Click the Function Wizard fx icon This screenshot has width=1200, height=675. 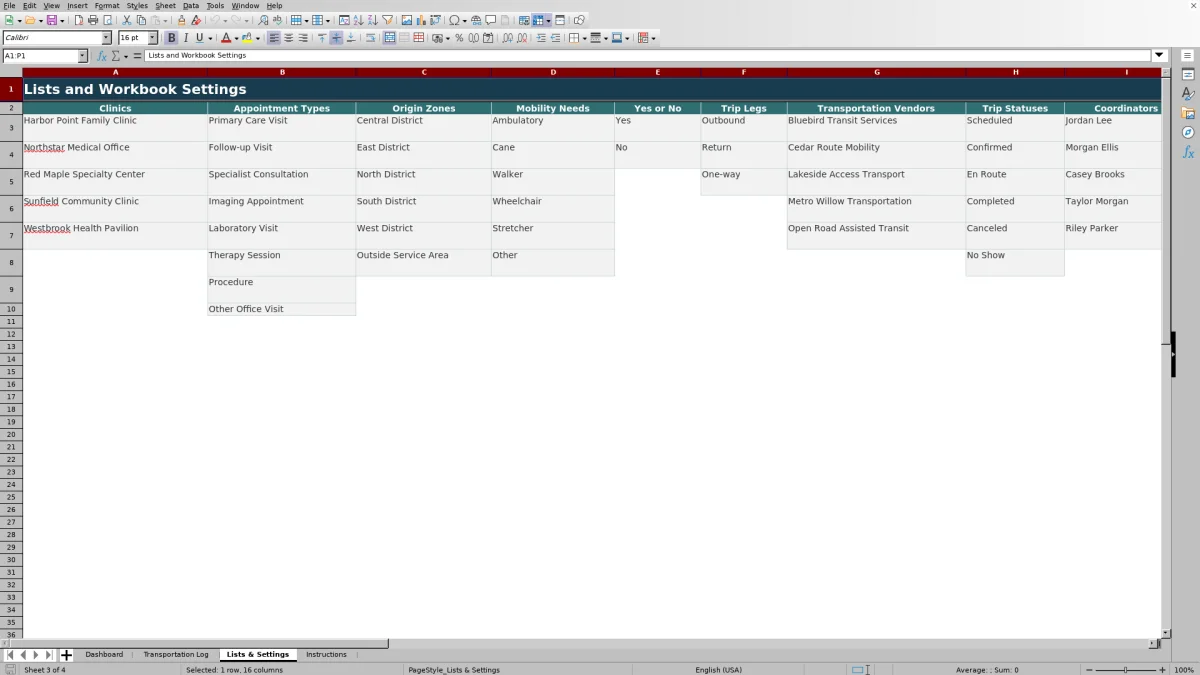[102, 56]
